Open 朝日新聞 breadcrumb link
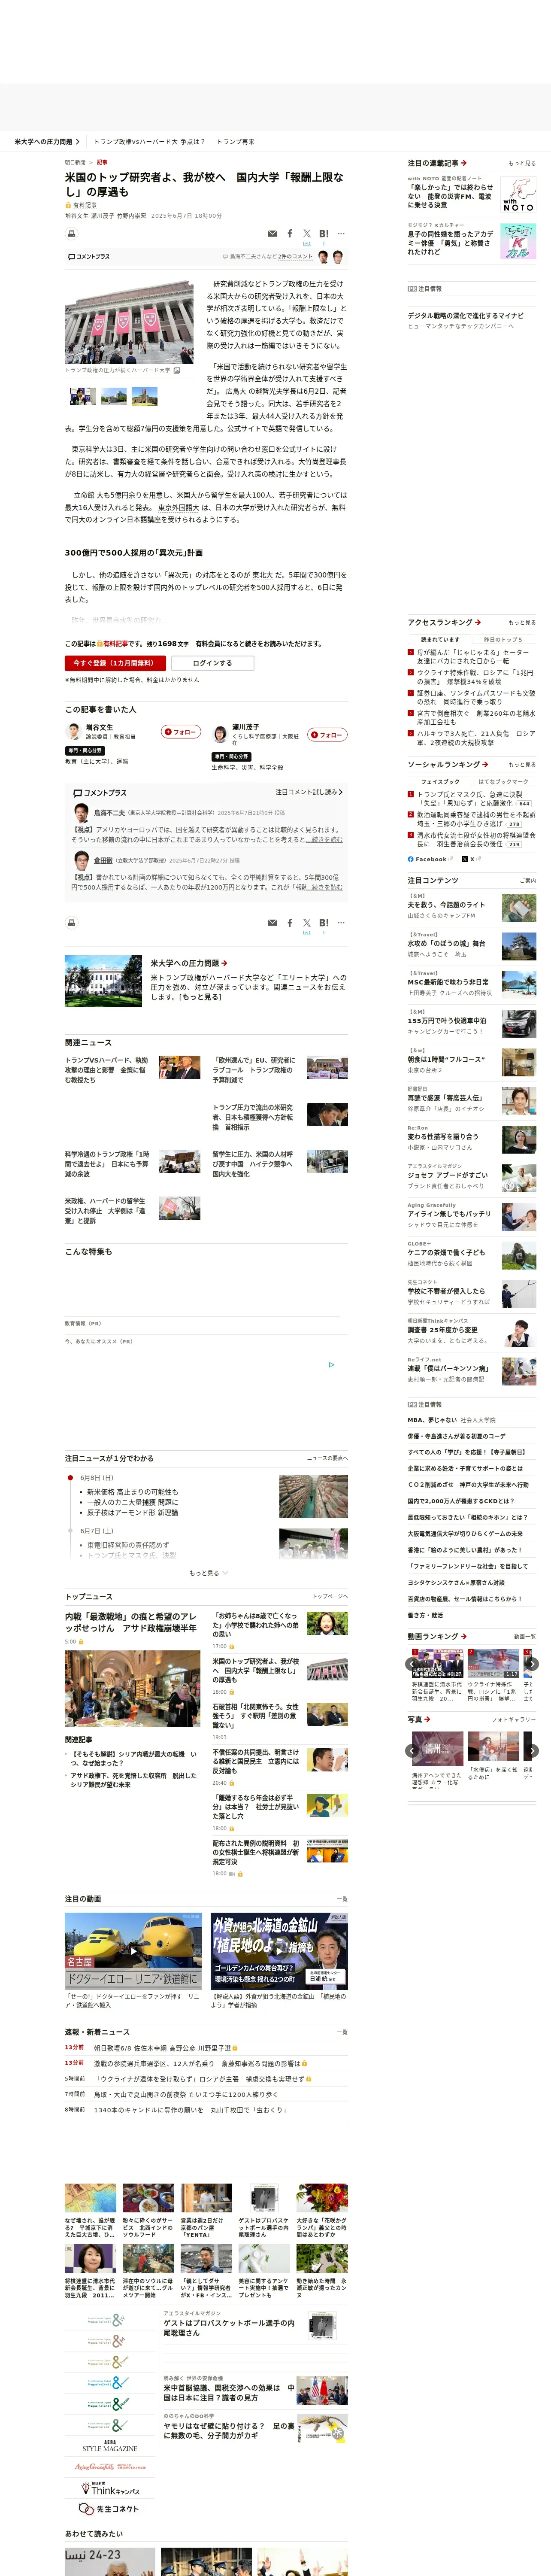The height and width of the screenshot is (2576, 551). point(75,162)
